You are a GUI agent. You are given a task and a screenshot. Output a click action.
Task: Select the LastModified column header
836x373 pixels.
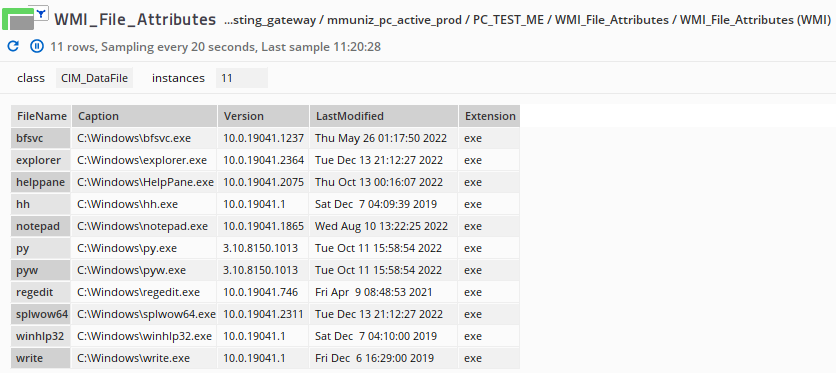pyautogui.click(x=383, y=116)
